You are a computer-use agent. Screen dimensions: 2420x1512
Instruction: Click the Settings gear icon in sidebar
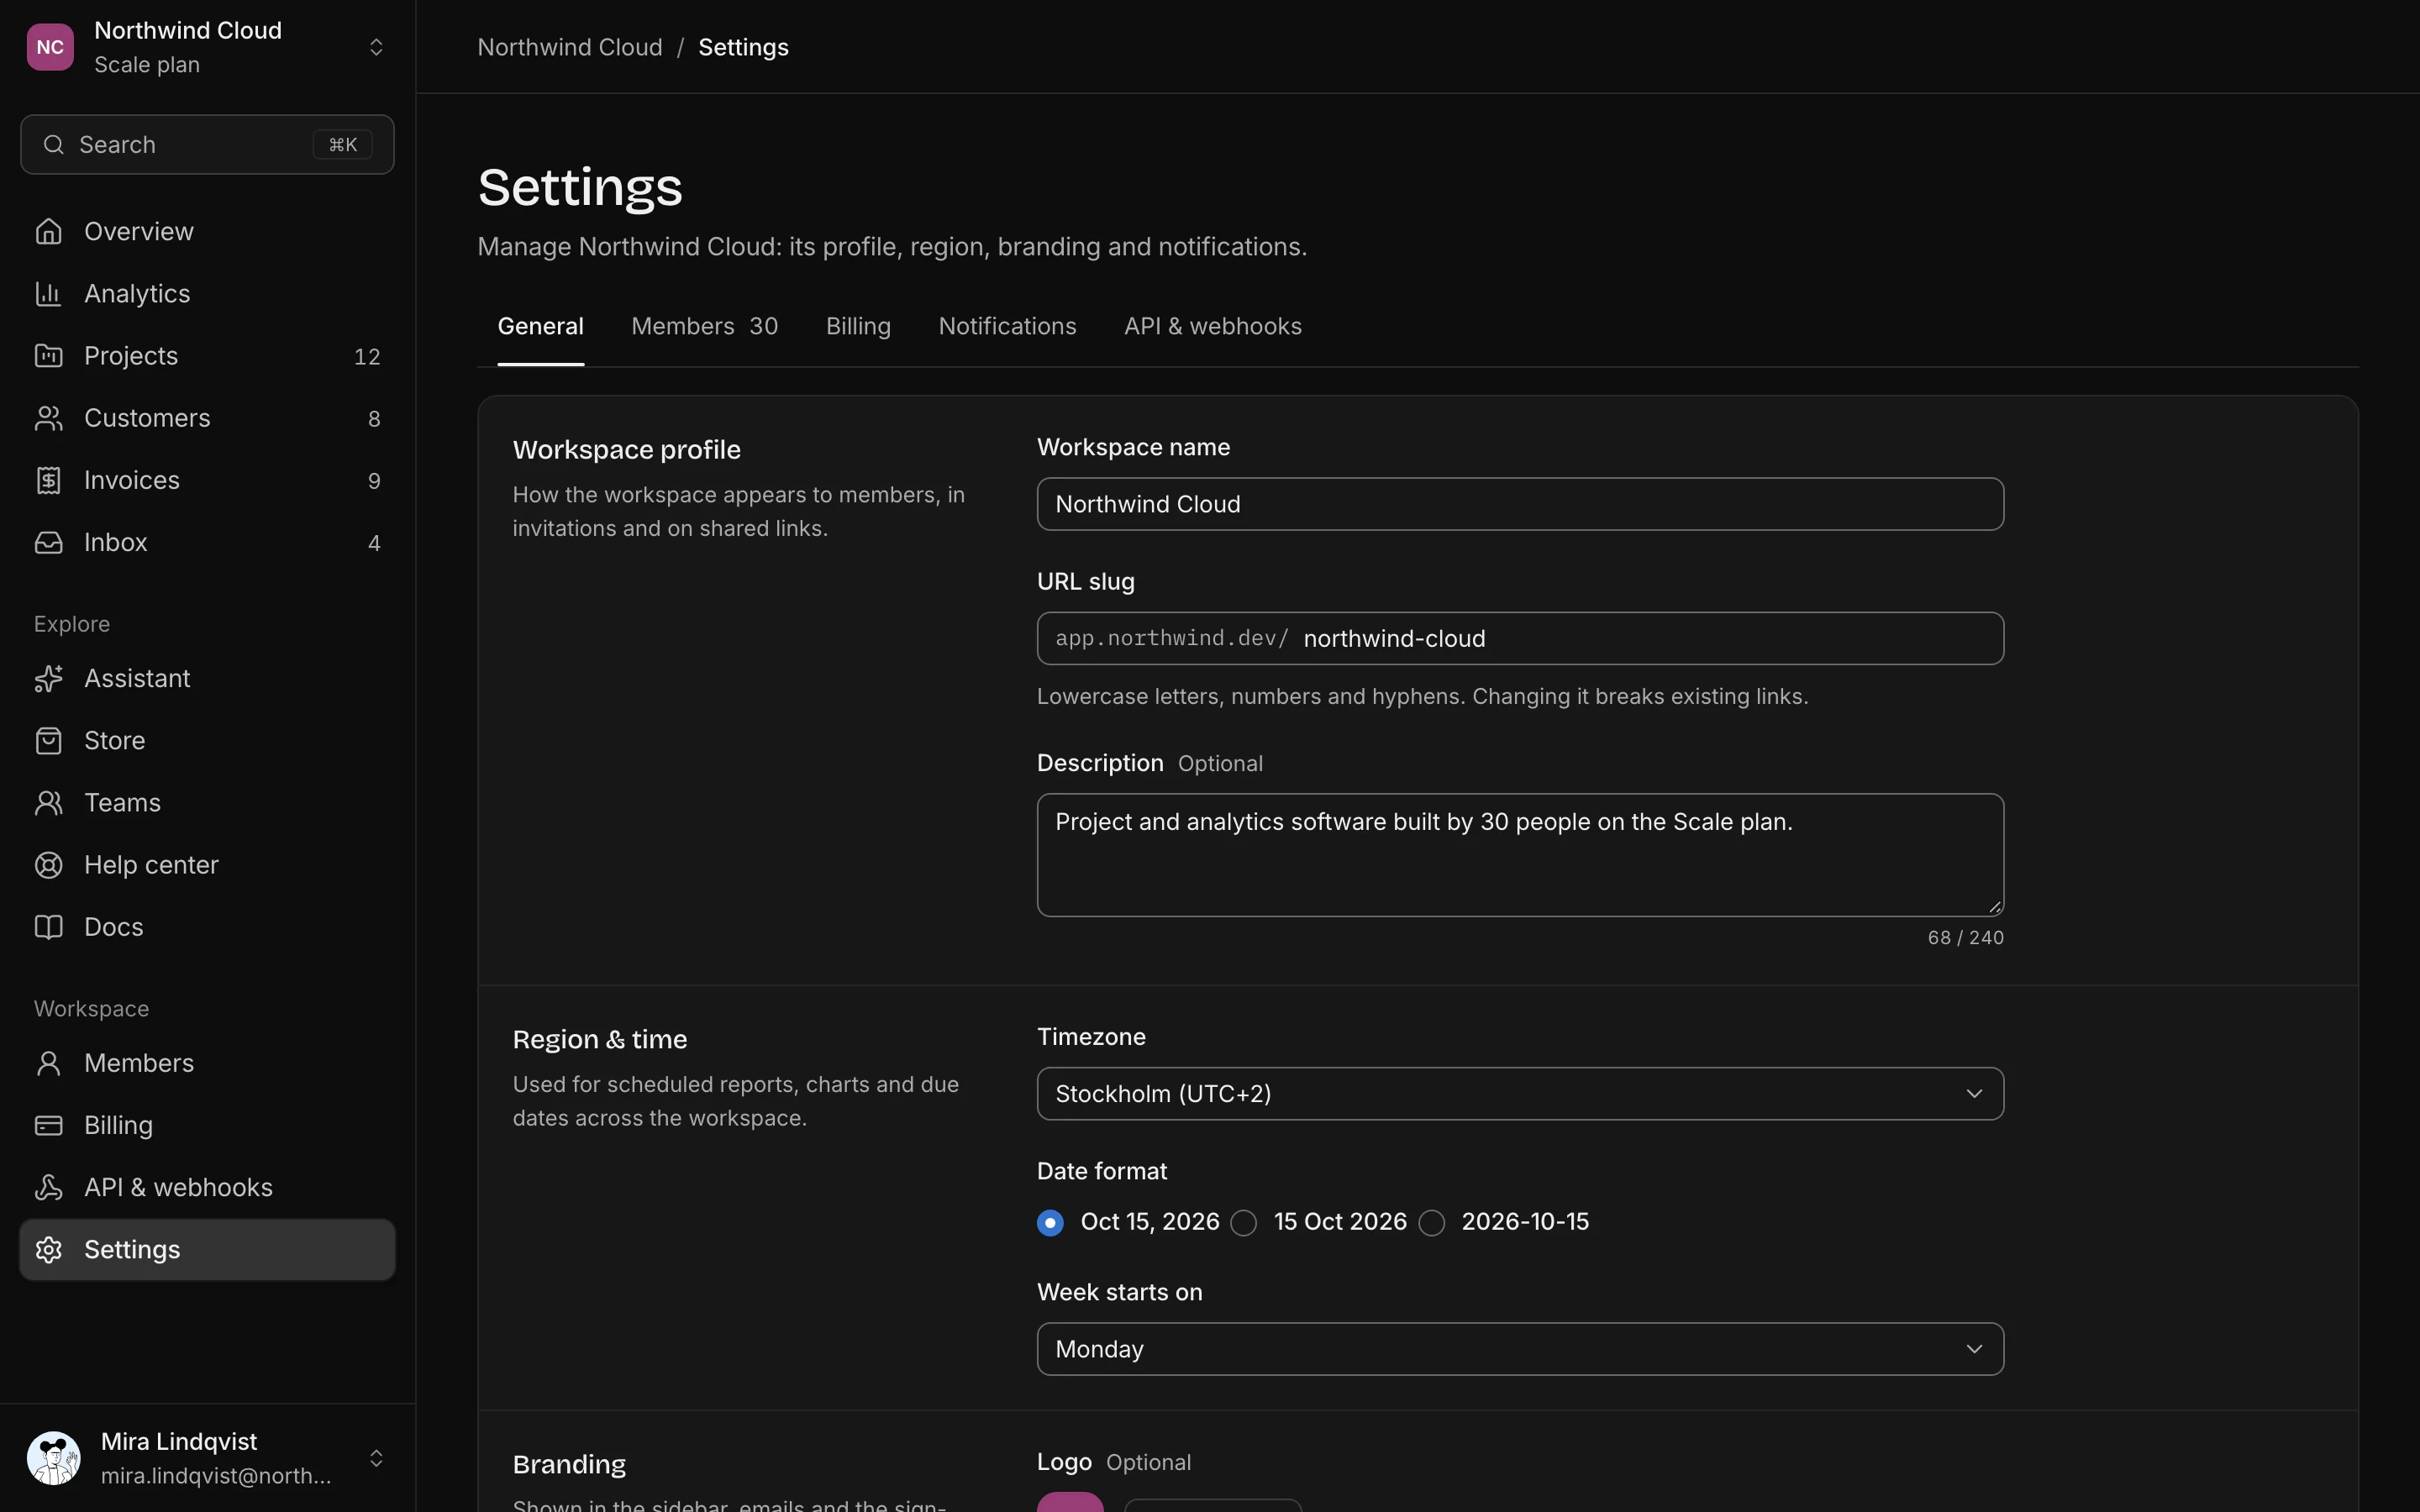point(49,1249)
